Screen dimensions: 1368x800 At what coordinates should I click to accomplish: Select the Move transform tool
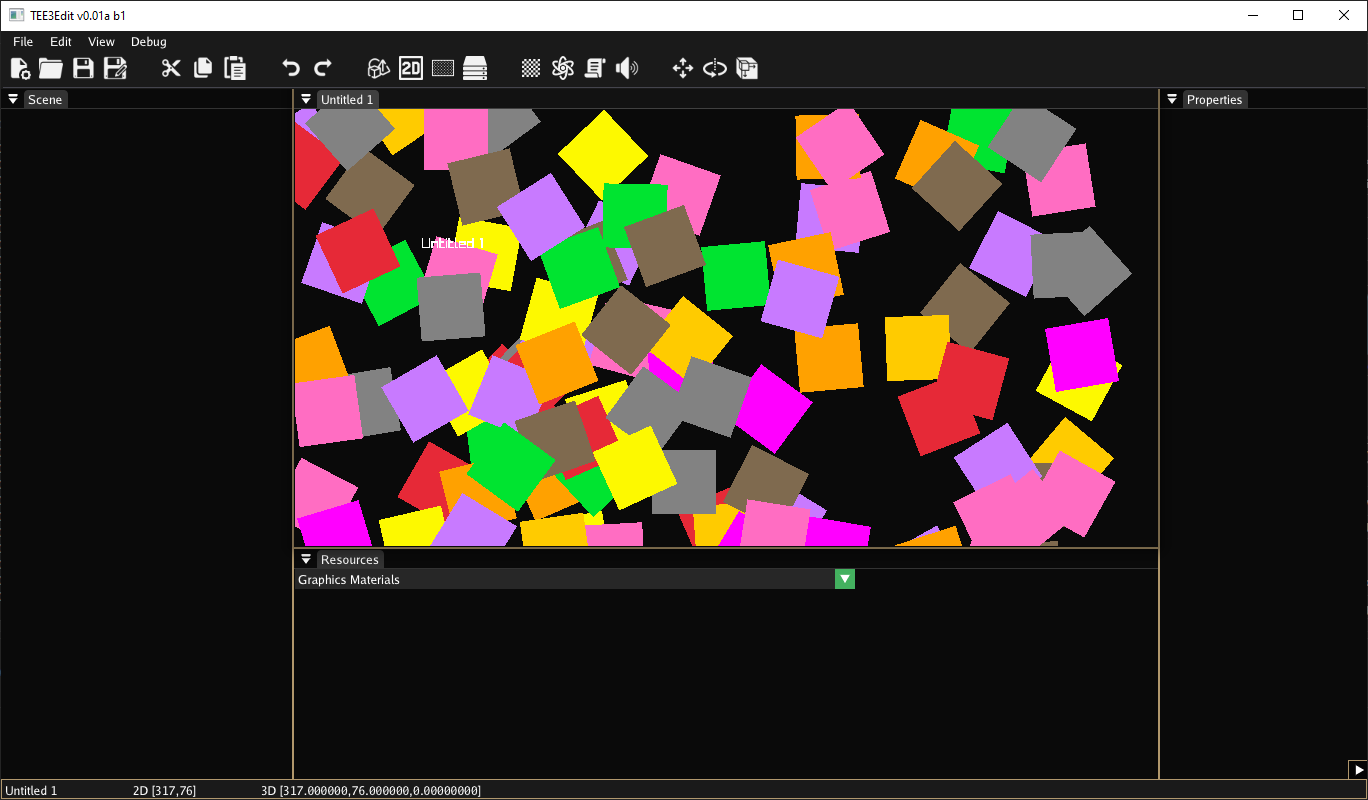pos(682,67)
